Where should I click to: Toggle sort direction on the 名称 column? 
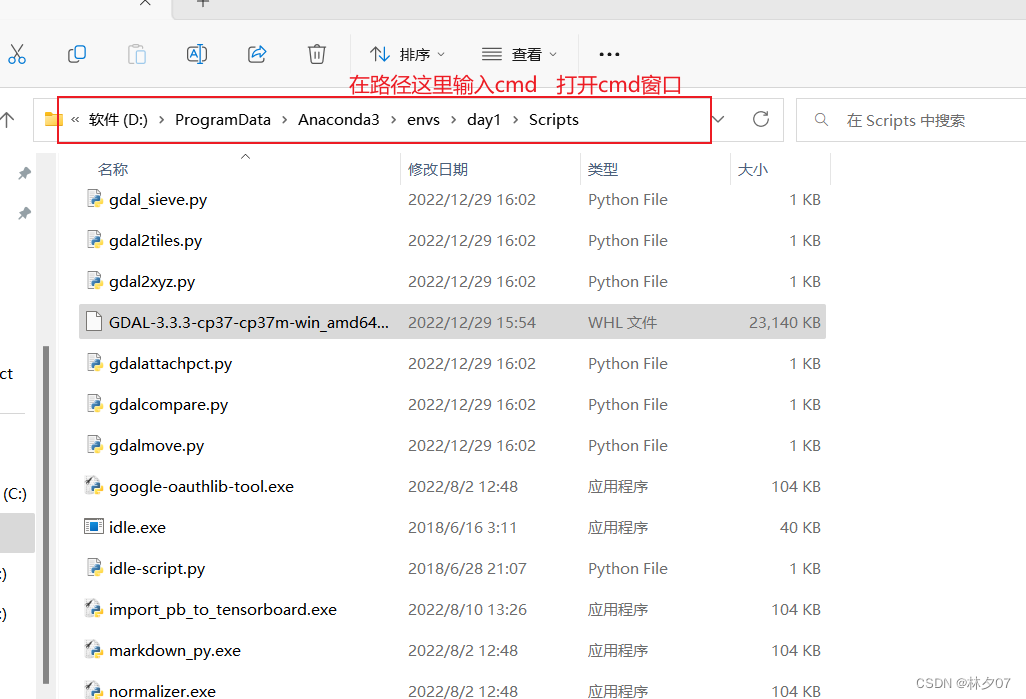(x=113, y=168)
